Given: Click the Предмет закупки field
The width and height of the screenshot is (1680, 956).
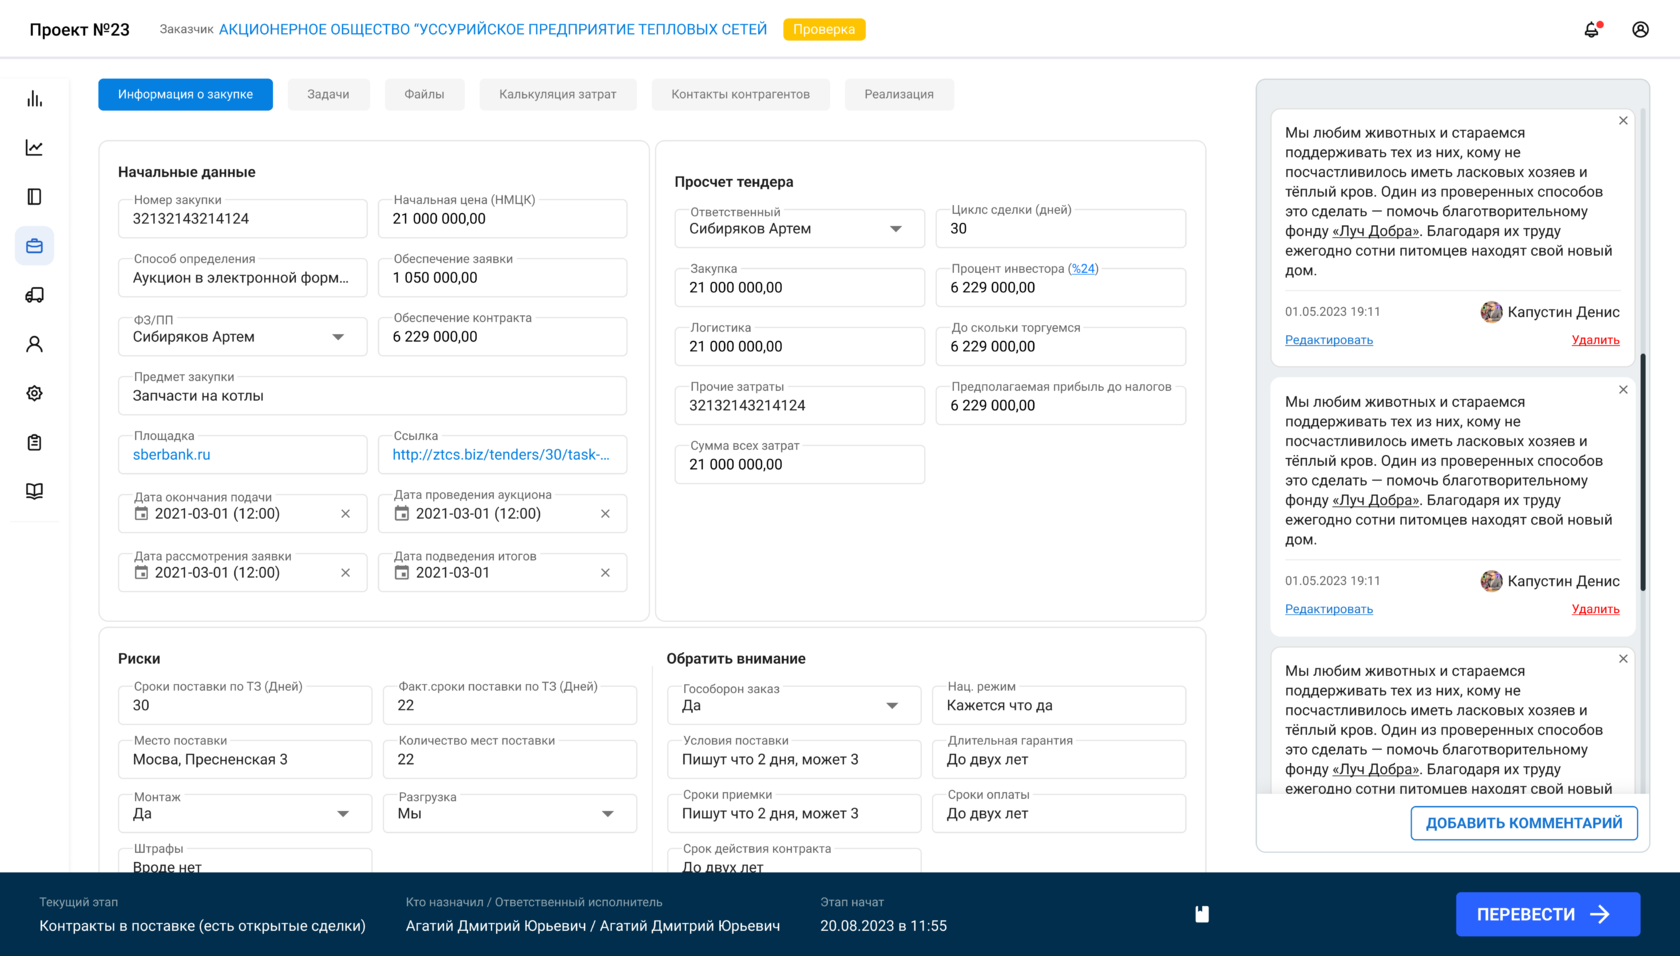Looking at the screenshot, I should [x=372, y=396].
